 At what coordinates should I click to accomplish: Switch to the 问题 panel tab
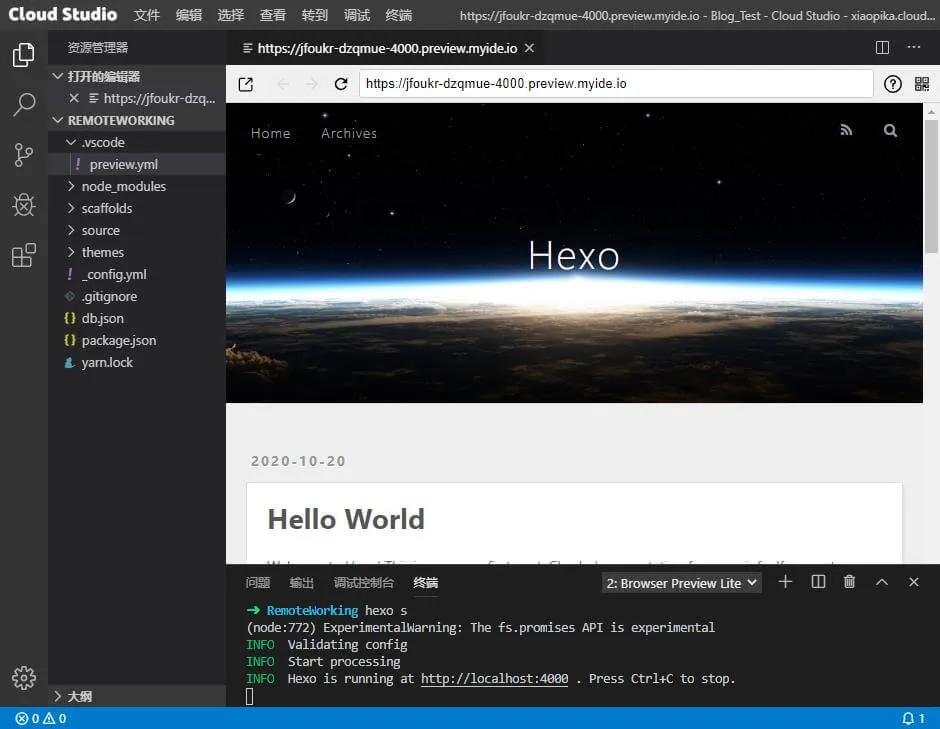tap(258, 583)
